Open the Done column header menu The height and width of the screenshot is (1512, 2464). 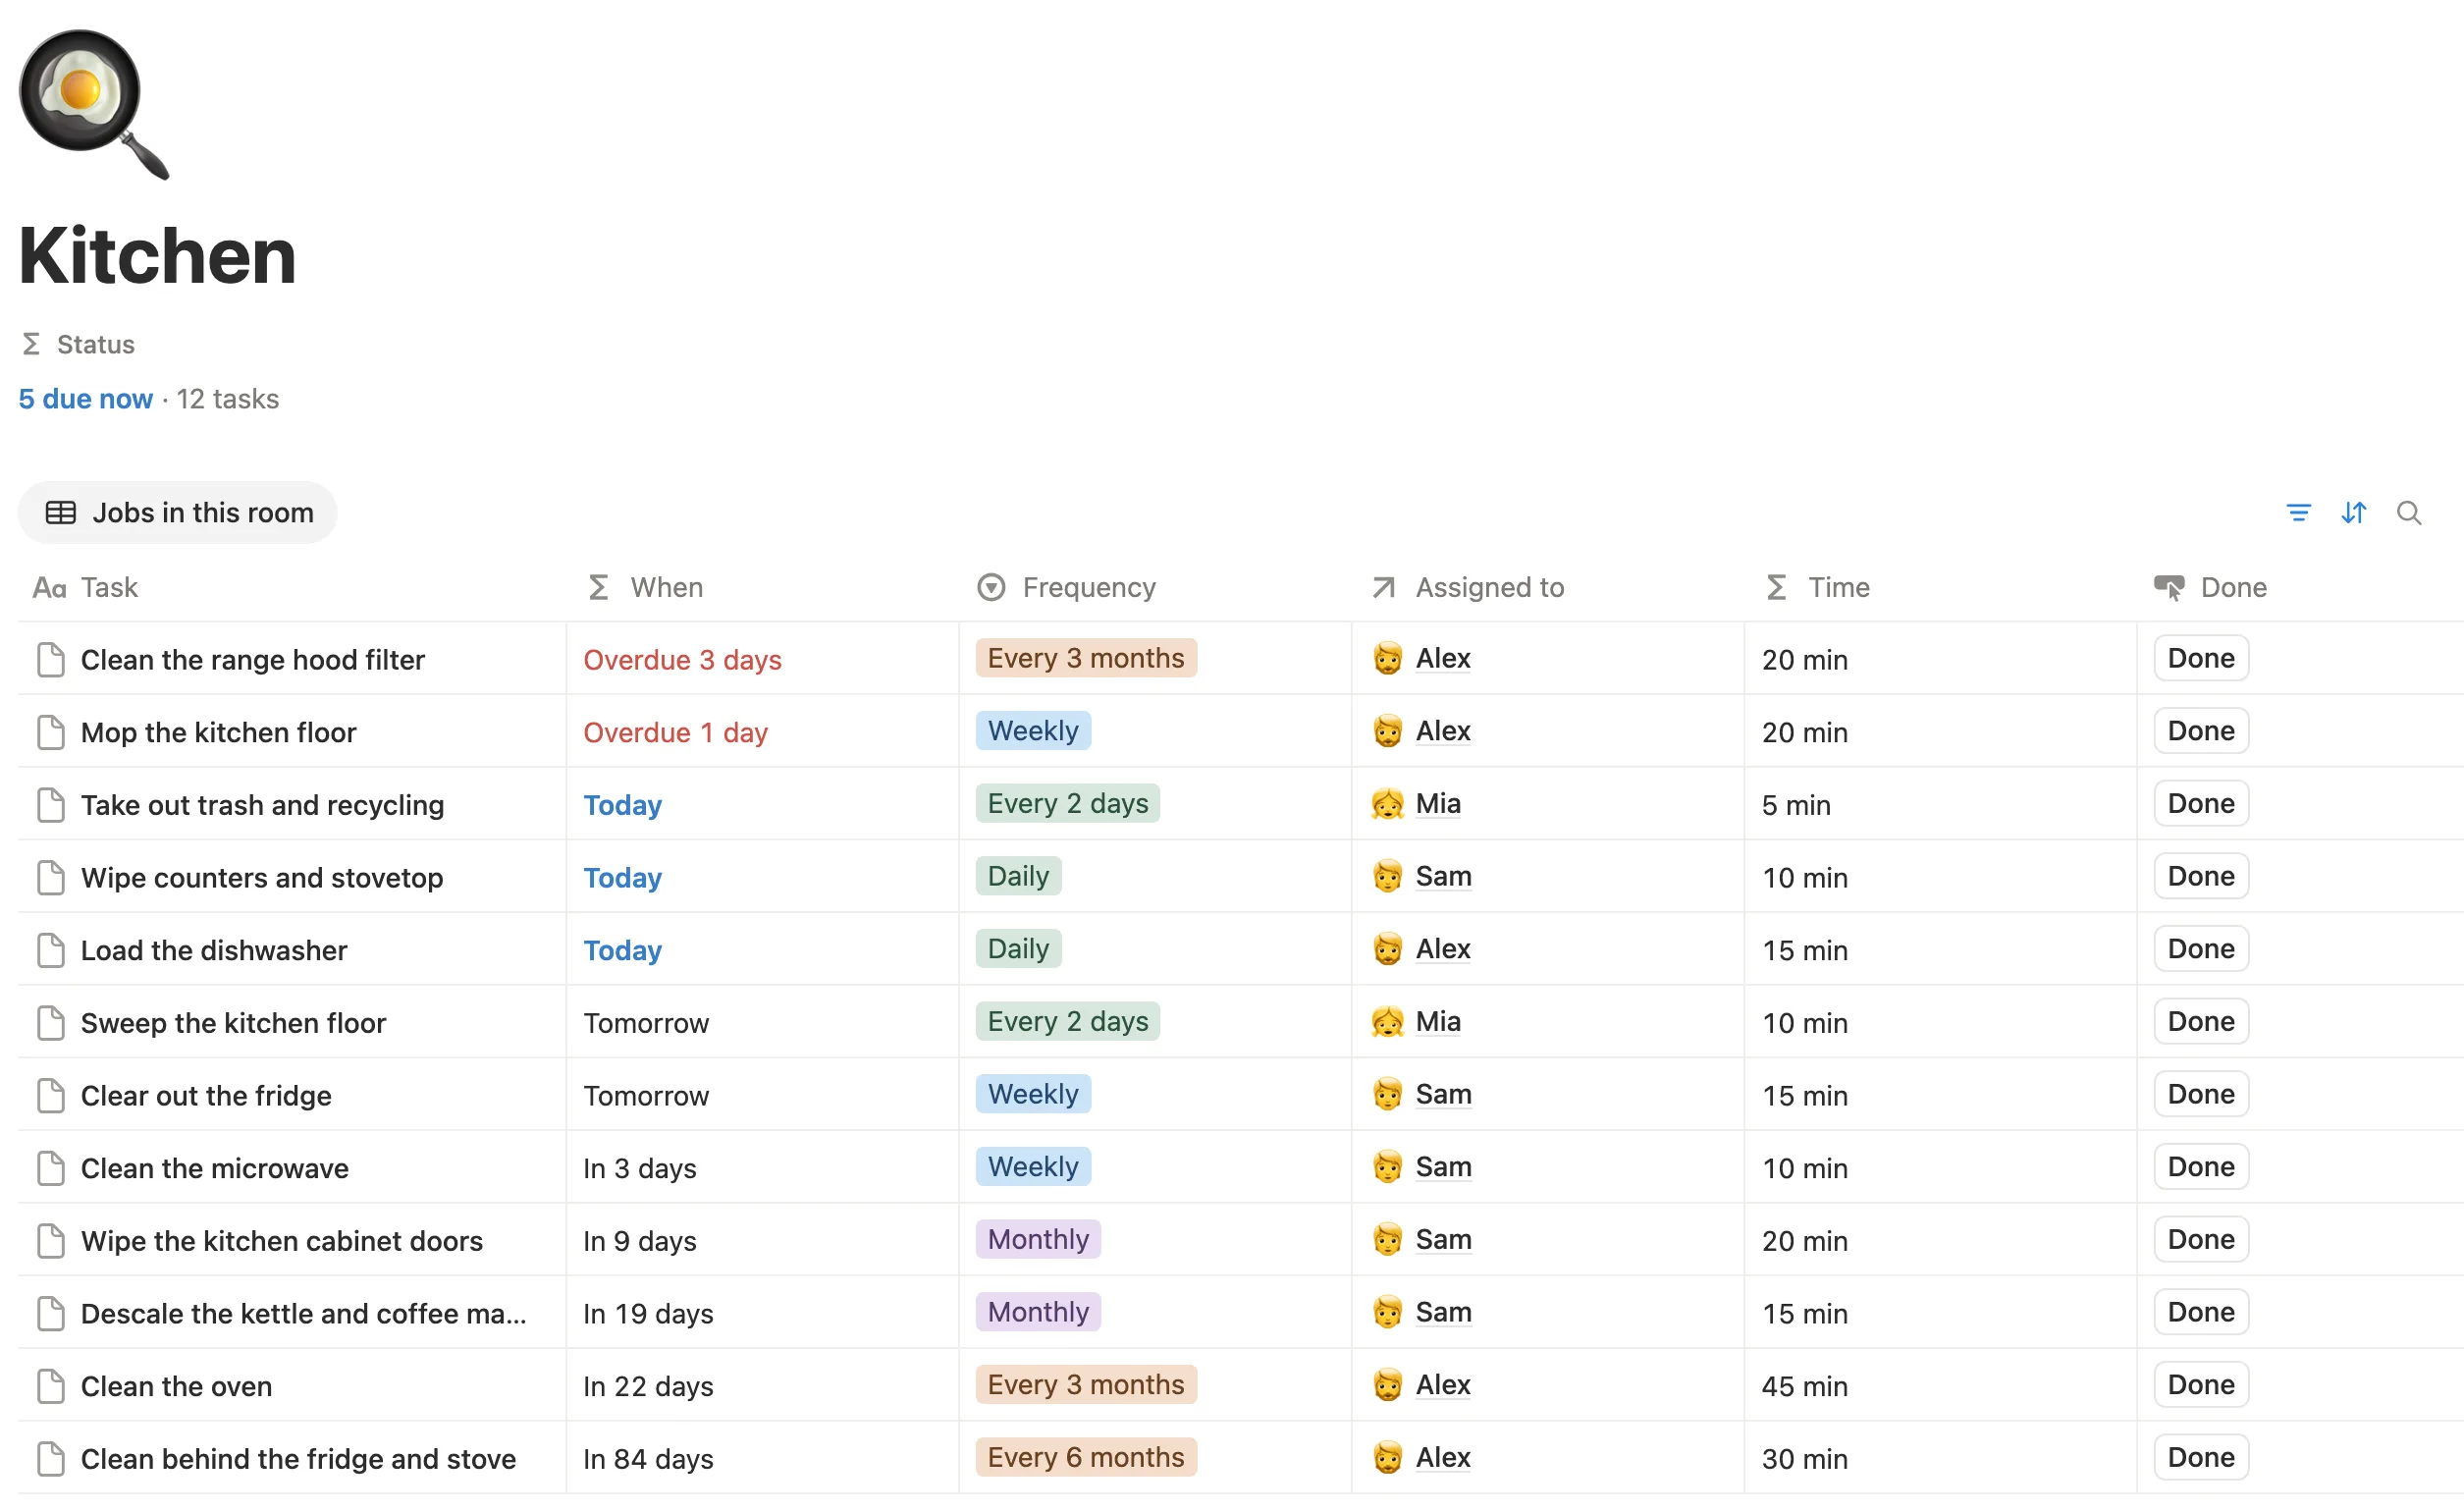2210,587
